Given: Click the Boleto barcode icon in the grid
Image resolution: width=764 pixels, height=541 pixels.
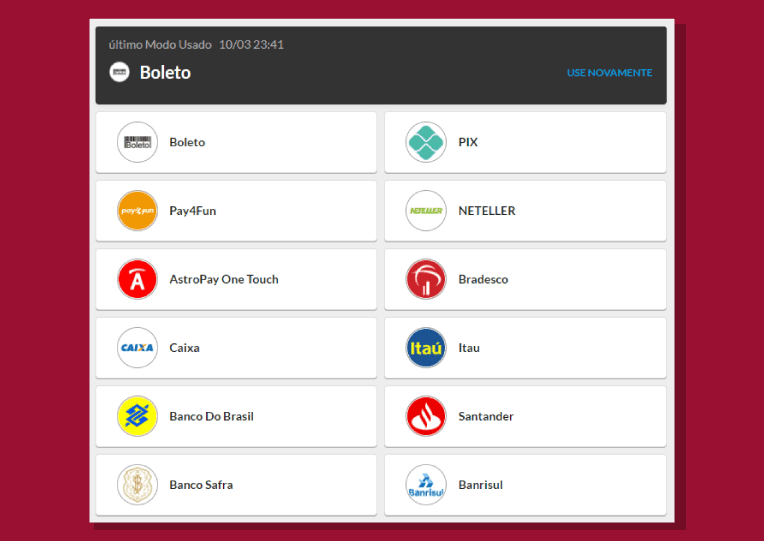Looking at the screenshot, I should [x=137, y=142].
